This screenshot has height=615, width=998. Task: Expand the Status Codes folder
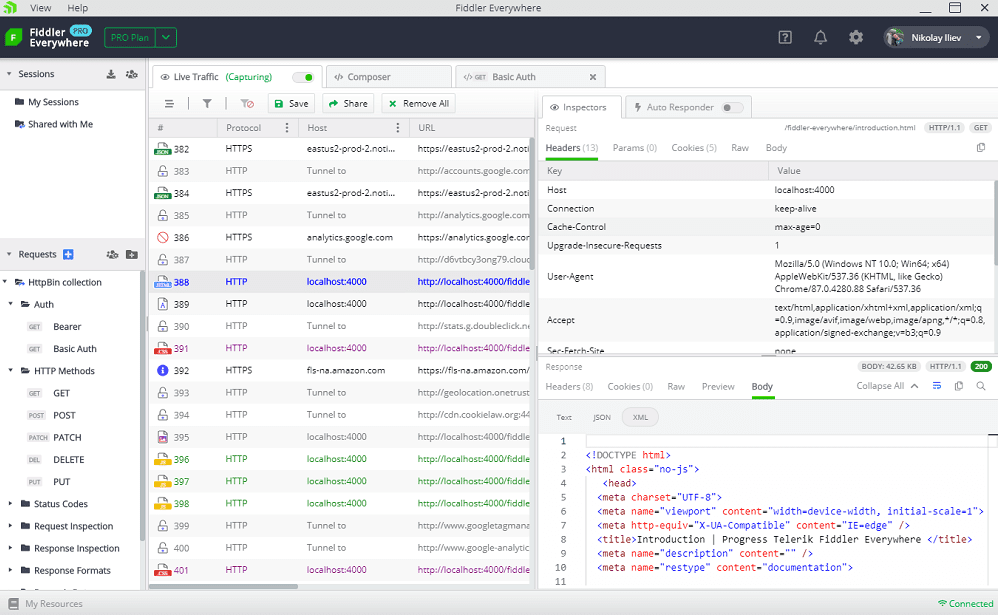10,504
